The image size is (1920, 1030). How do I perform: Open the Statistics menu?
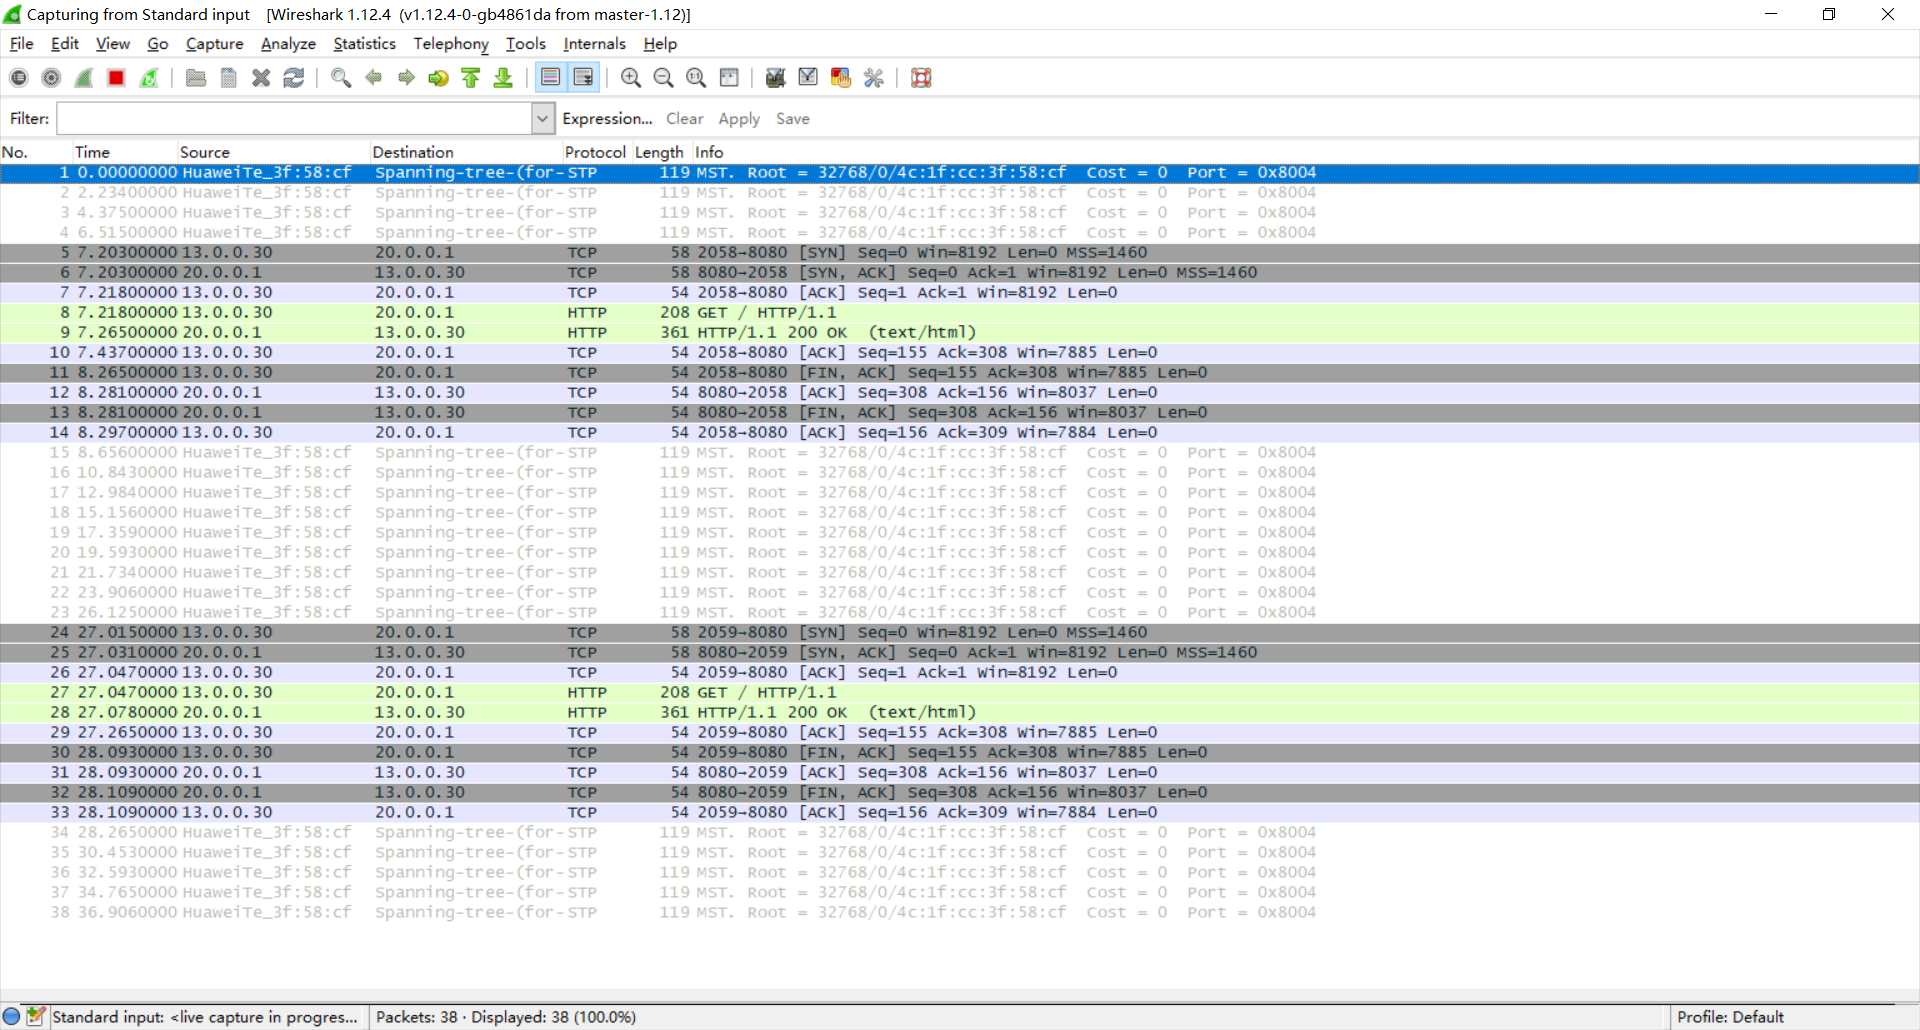tap(365, 44)
